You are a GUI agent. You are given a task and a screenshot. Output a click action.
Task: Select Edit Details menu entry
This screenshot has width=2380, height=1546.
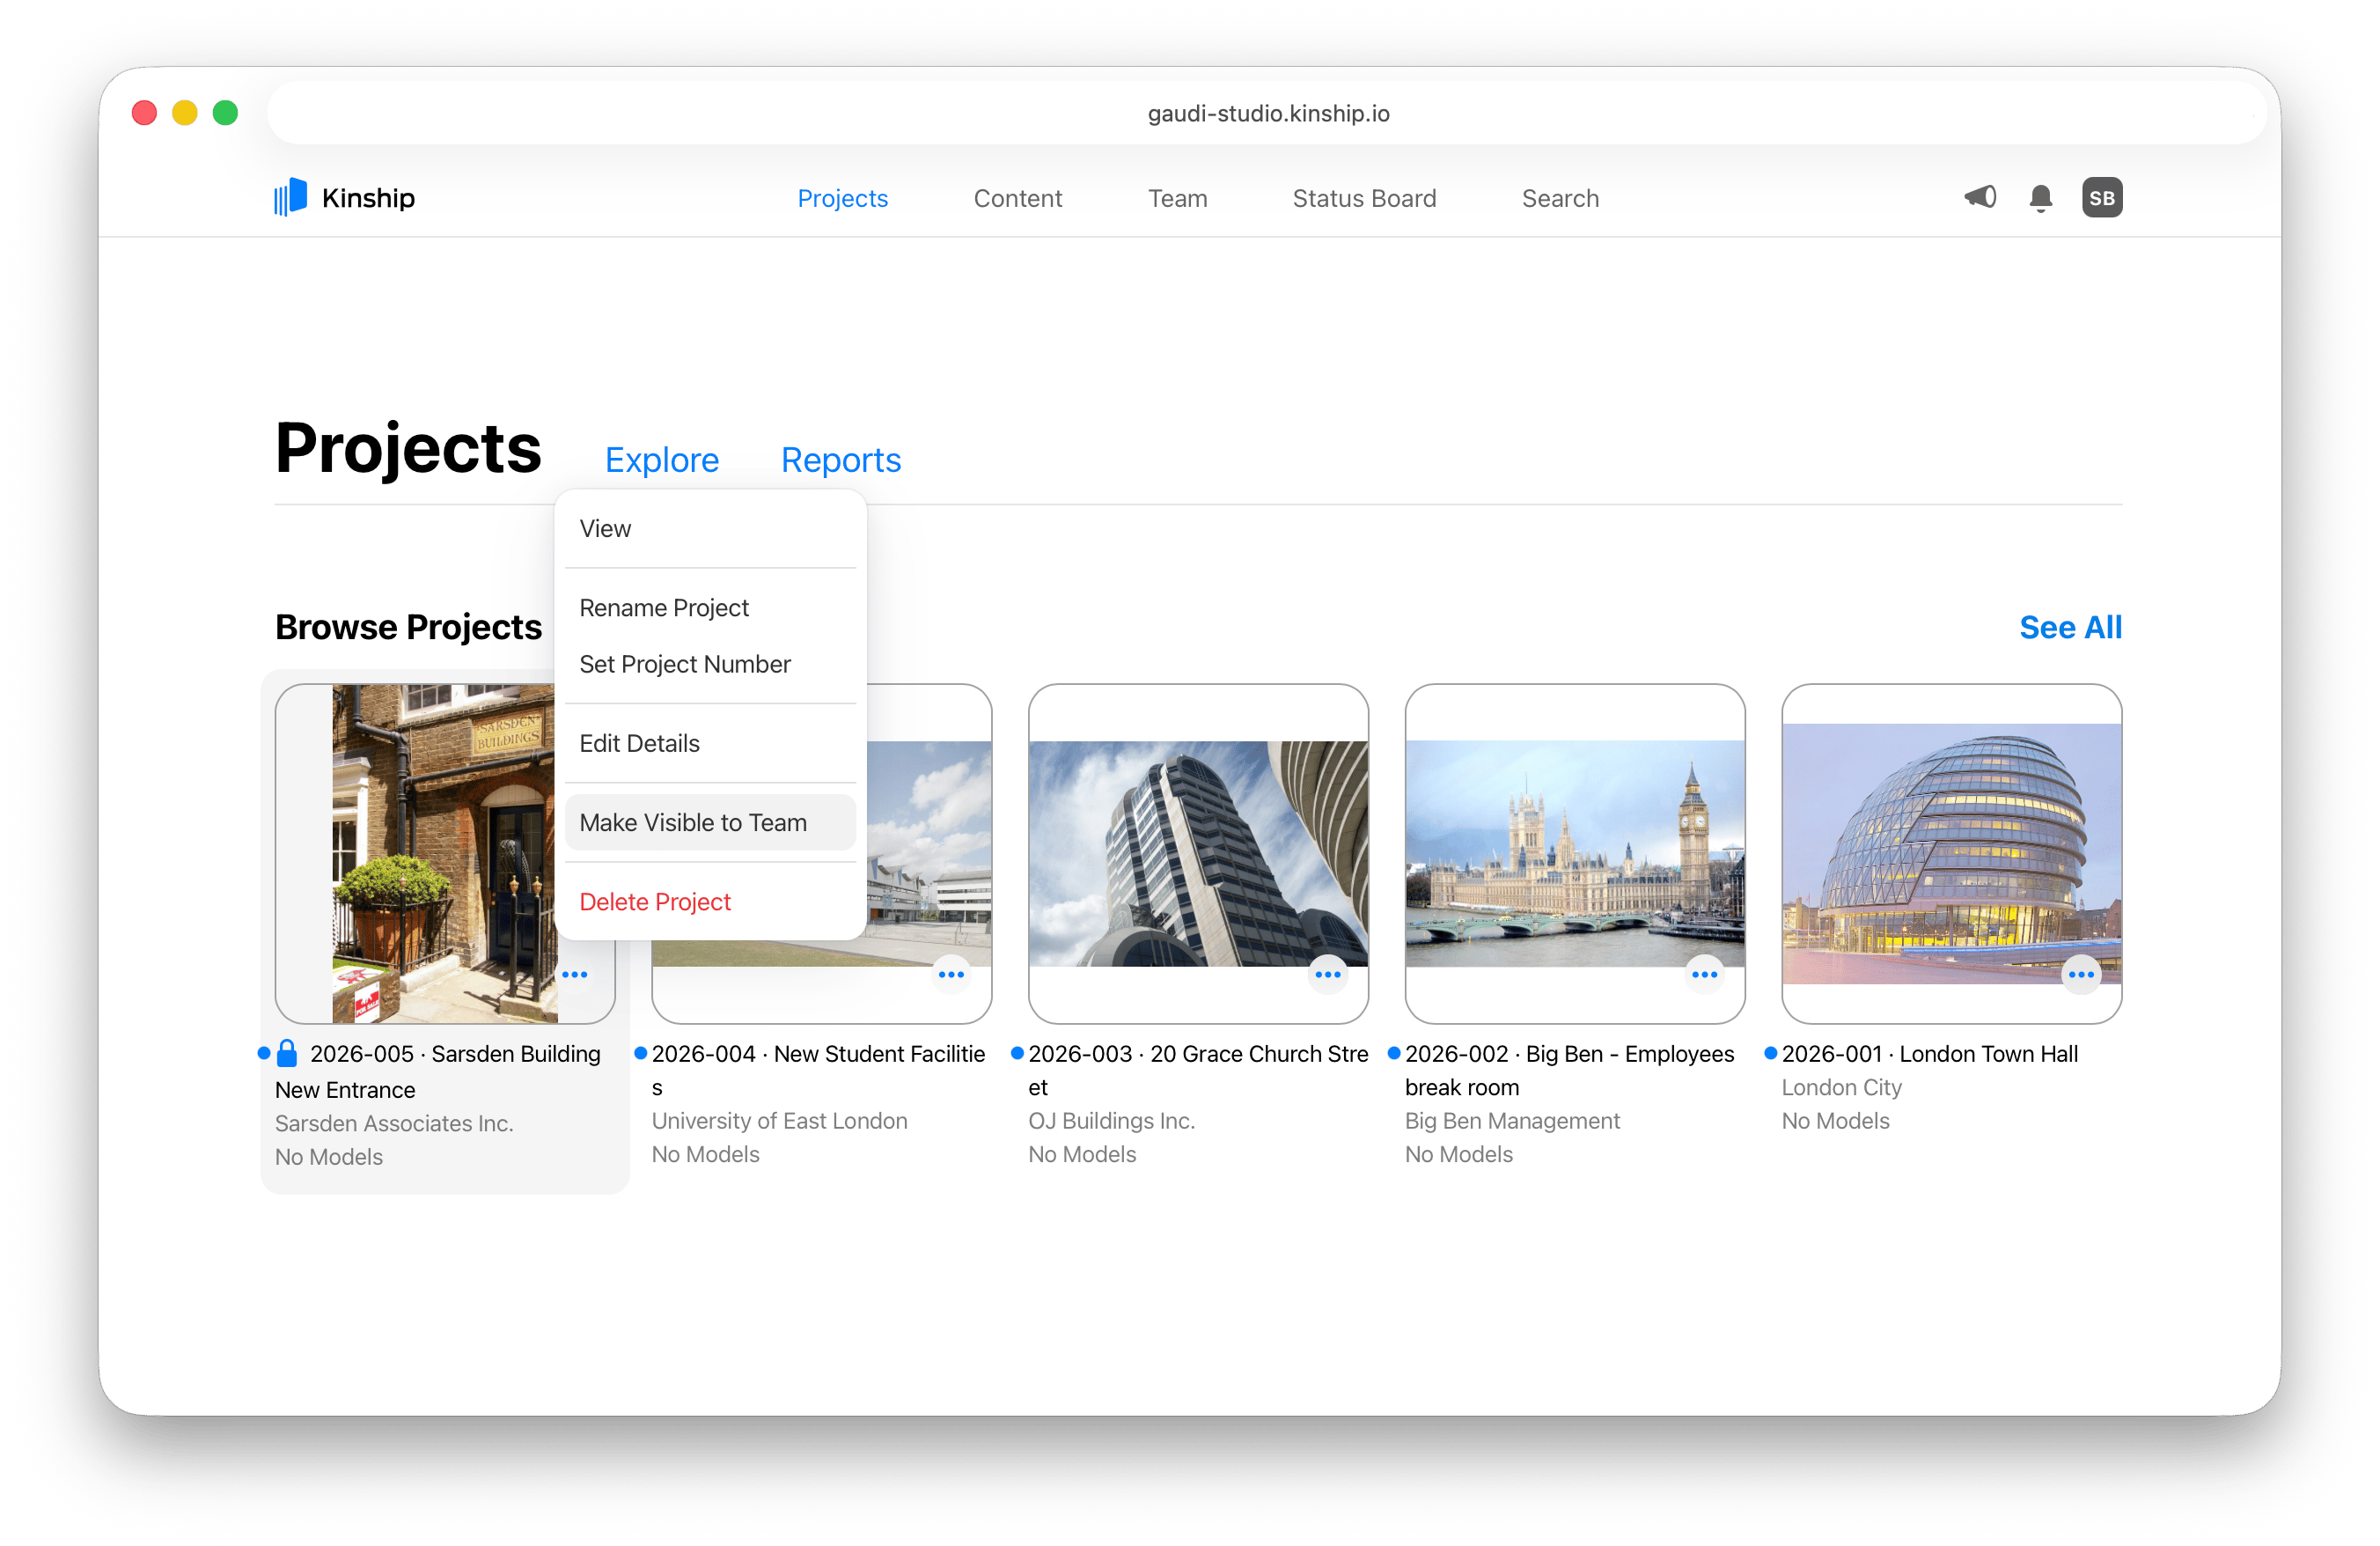tap(710, 743)
